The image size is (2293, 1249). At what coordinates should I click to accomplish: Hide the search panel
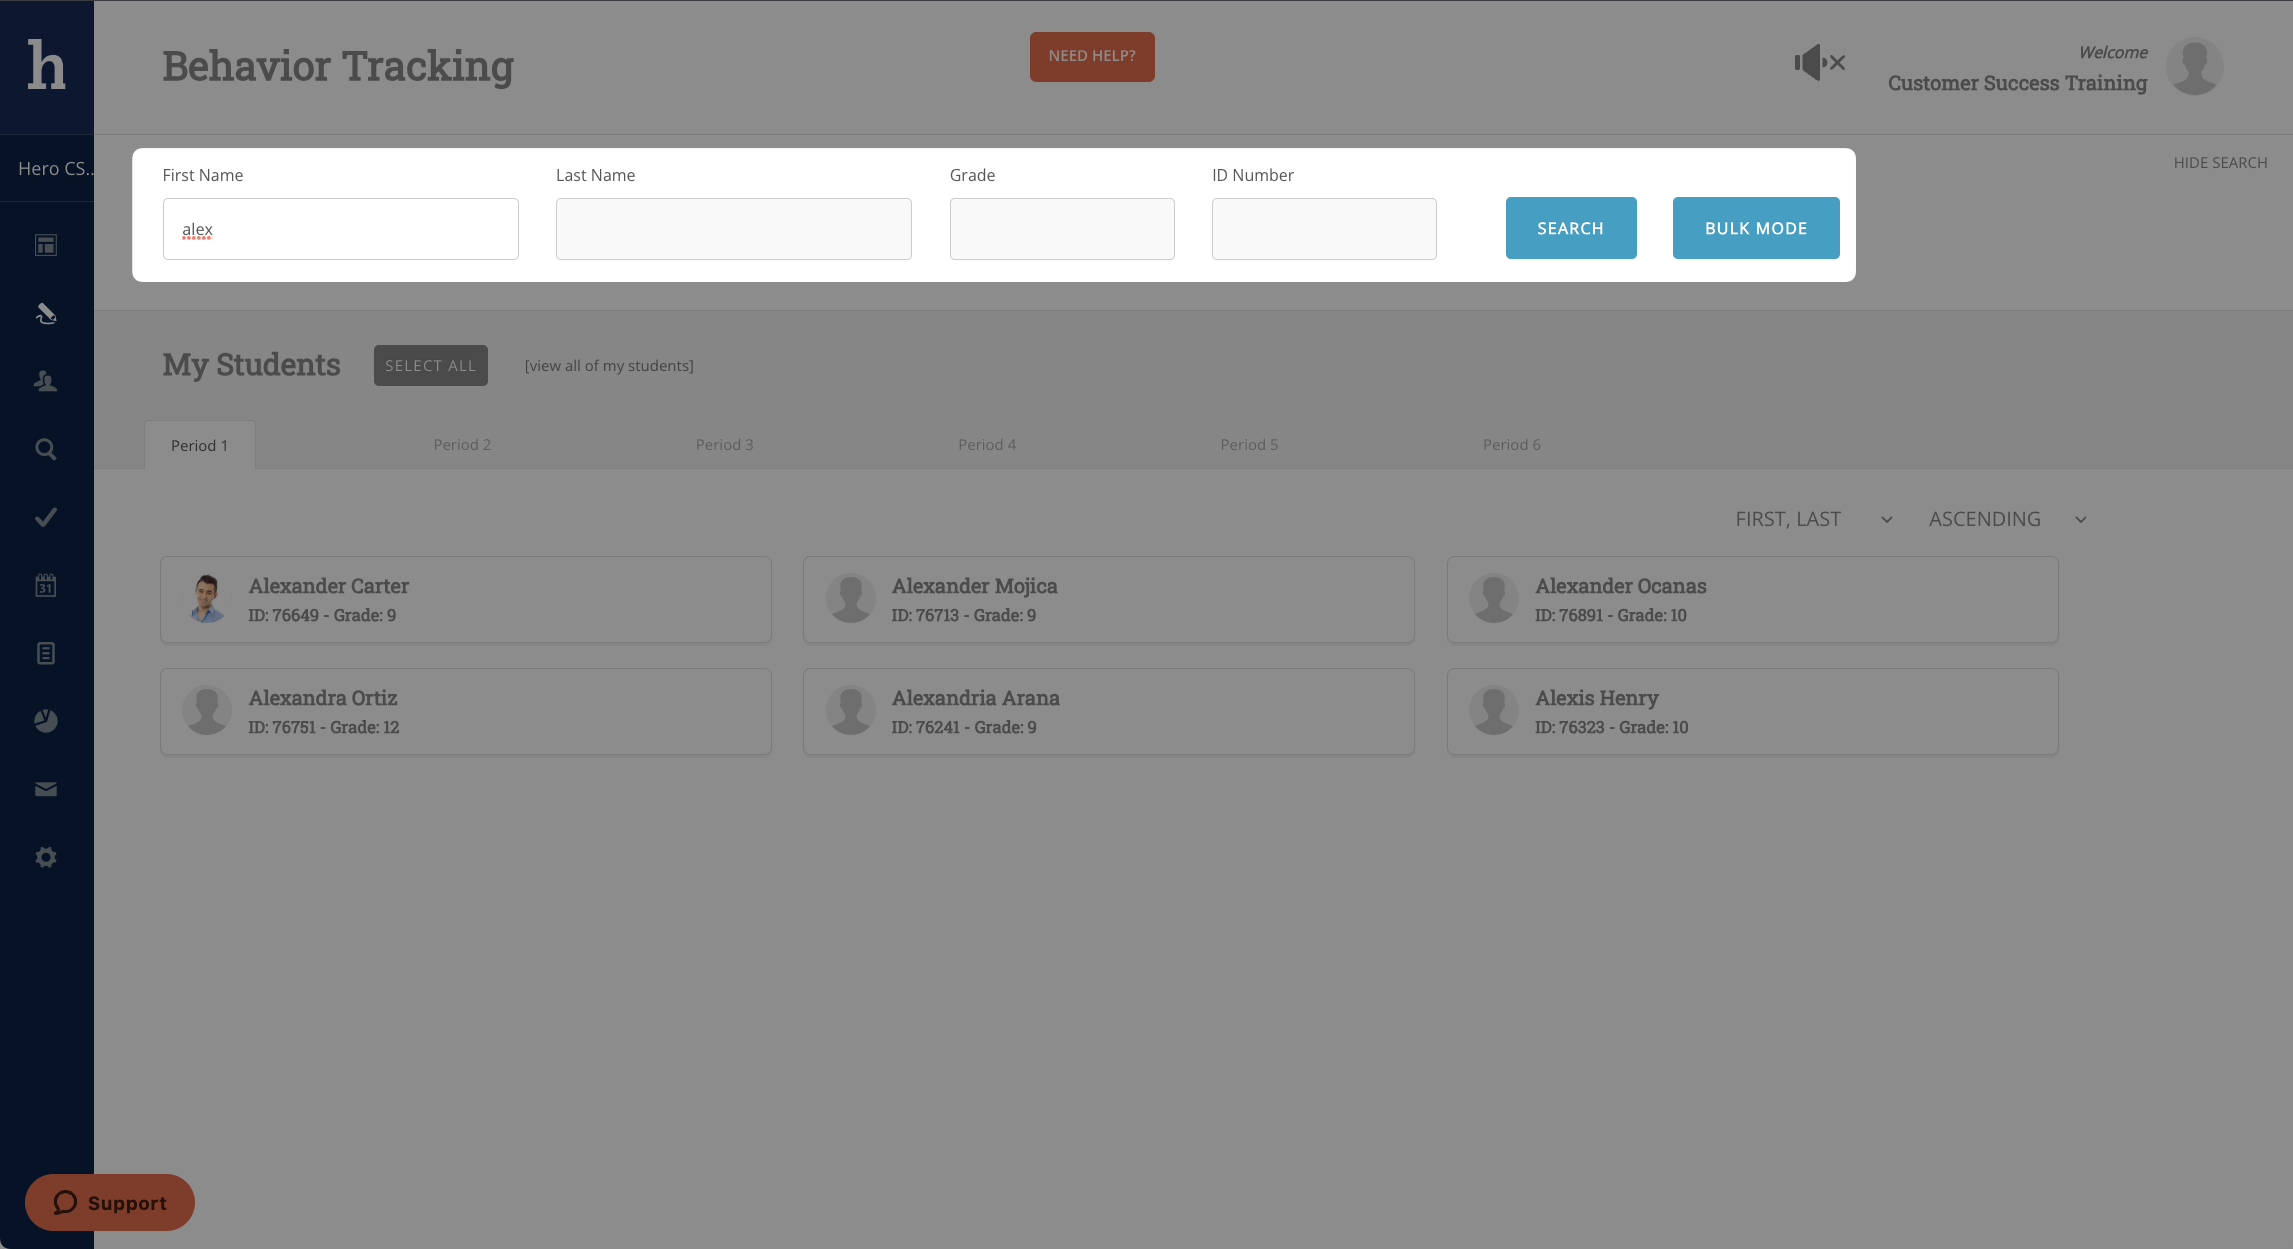2220,163
